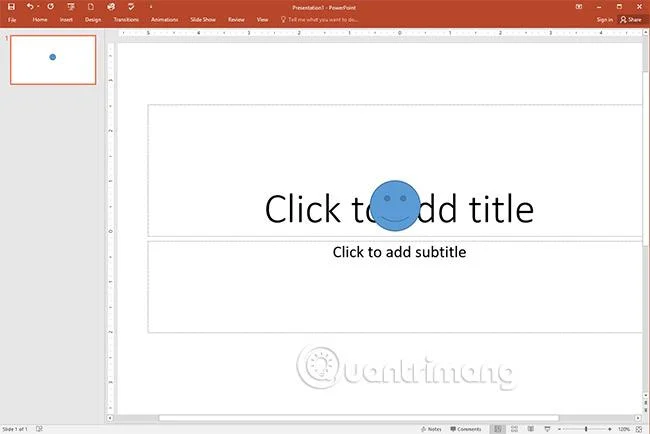This screenshot has height=434, width=650.
Task: Click the New blank presentation icon
Action: coord(91,7)
